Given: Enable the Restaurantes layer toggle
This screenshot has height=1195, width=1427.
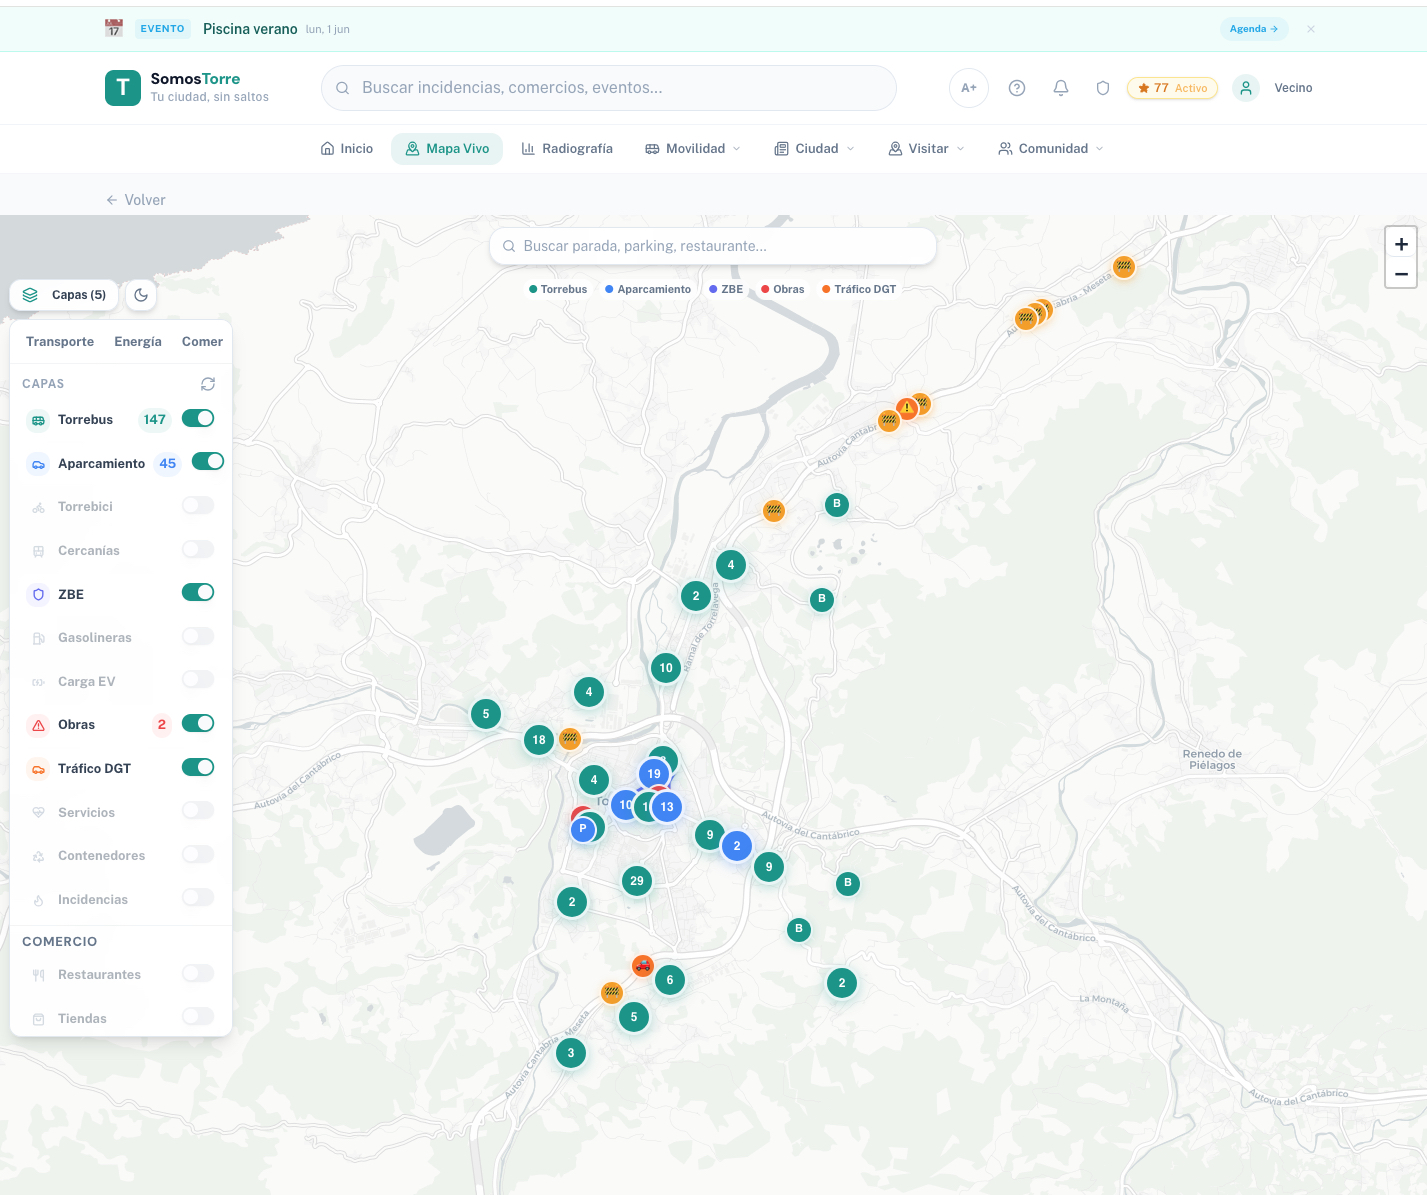Looking at the screenshot, I should pyautogui.click(x=198, y=973).
